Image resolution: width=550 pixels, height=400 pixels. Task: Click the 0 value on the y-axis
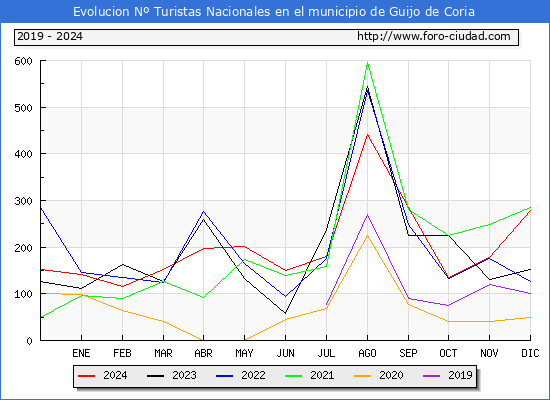click(29, 341)
